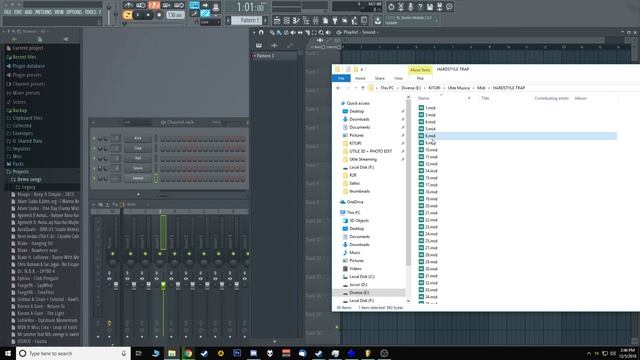The height and width of the screenshot is (360, 640).
Task: Mute the Kick channel with its green LED
Action: (94, 138)
